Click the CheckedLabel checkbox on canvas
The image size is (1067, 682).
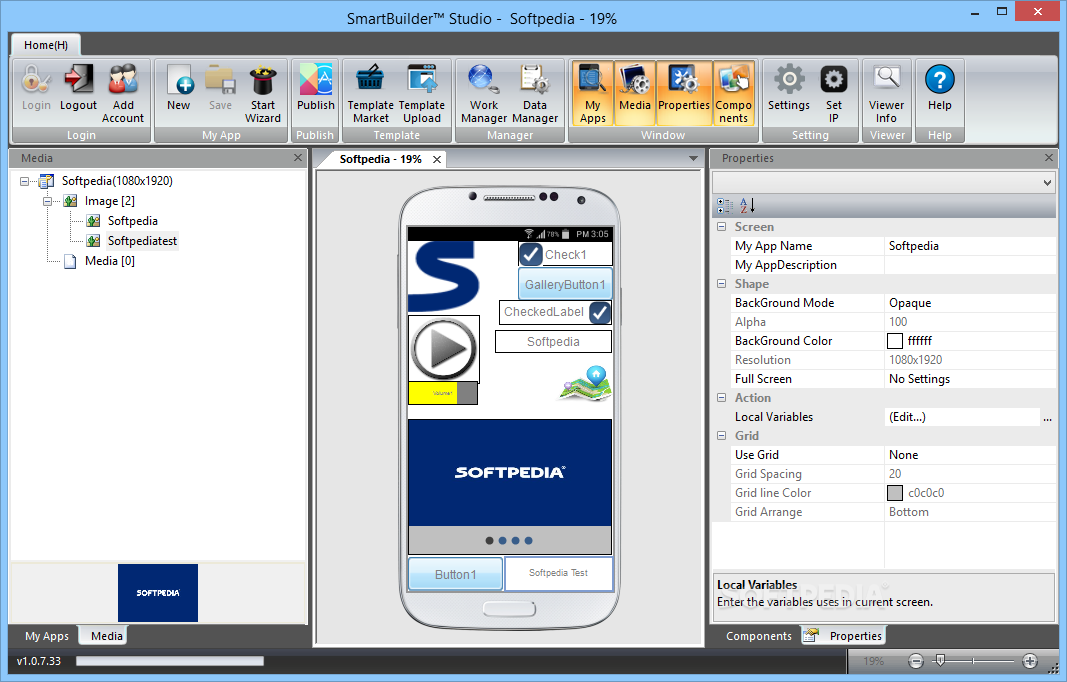[x=600, y=312]
